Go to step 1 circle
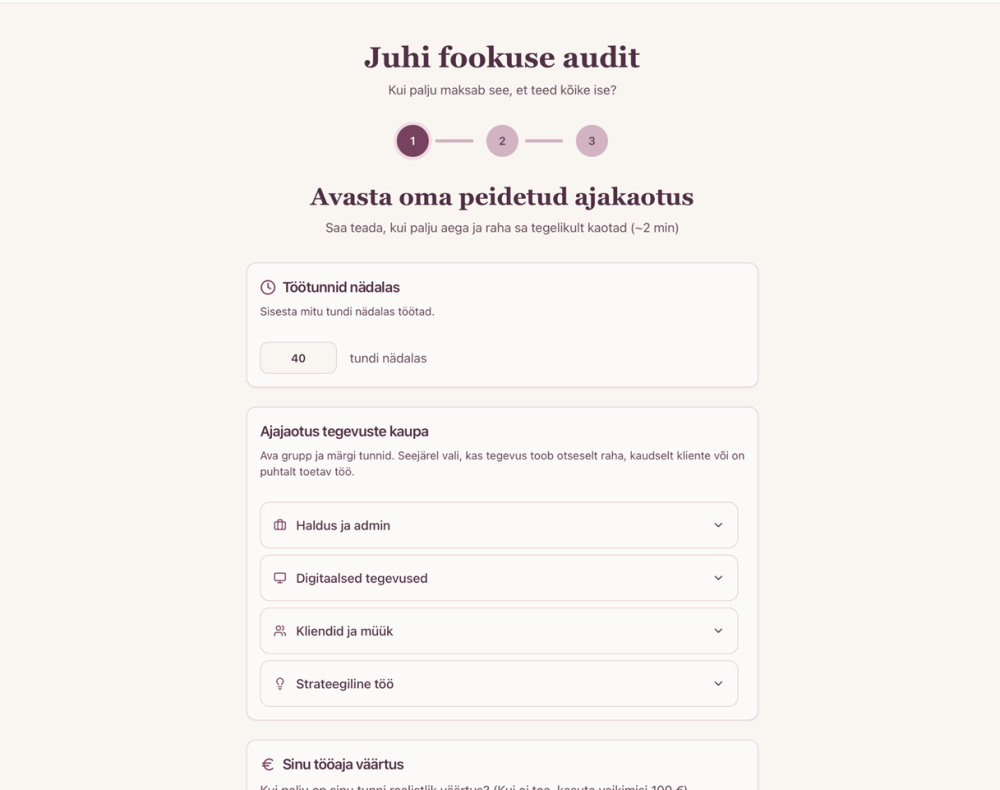 [x=413, y=141]
